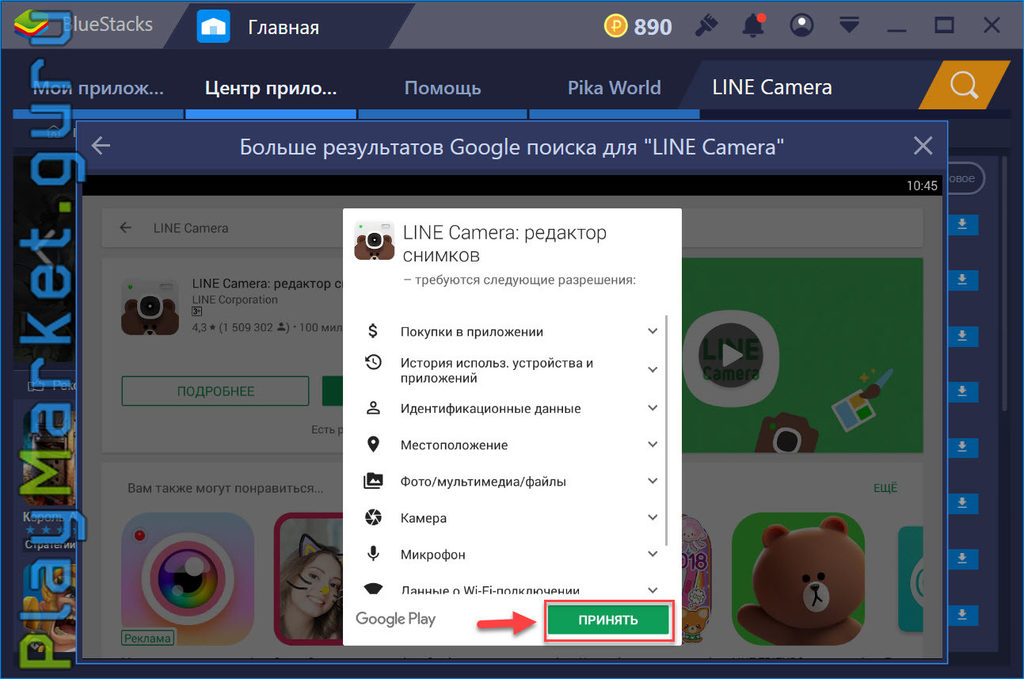Open the title bar dropdown menu arrow
Viewport: 1024px width, 679px height.
point(849,26)
